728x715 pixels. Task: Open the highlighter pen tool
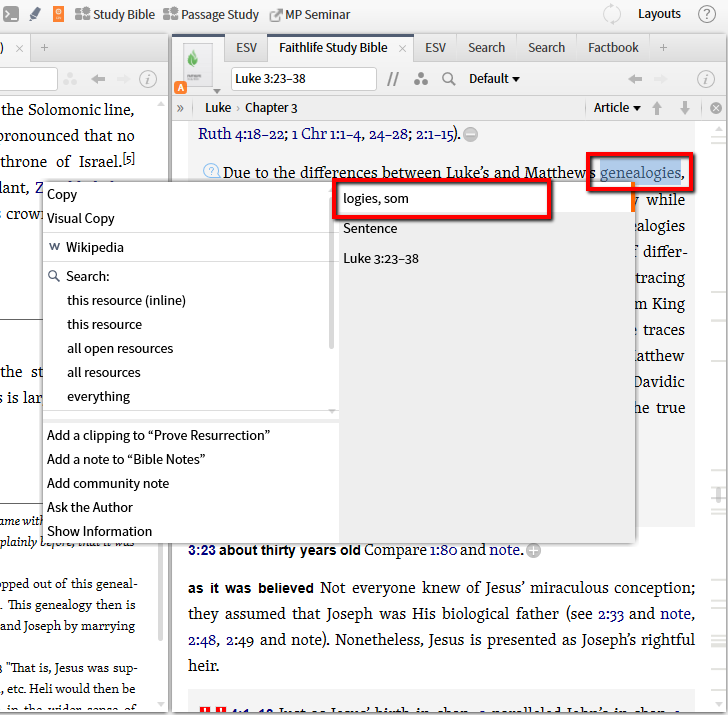(x=34, y=14)
